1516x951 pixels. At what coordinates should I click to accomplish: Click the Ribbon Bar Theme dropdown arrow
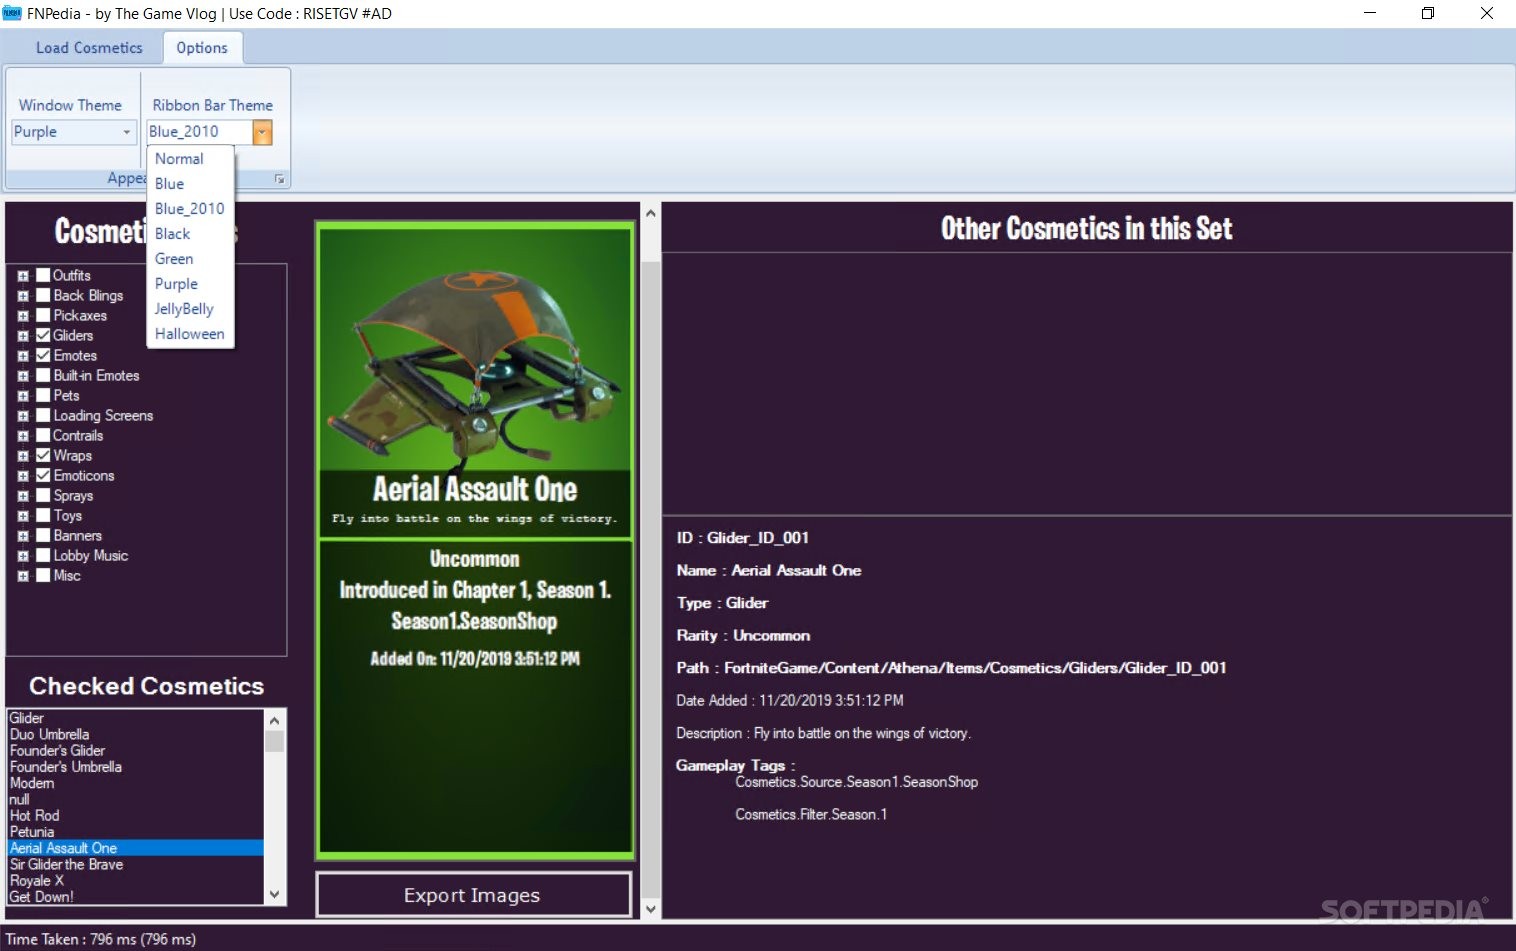[262, 132]
